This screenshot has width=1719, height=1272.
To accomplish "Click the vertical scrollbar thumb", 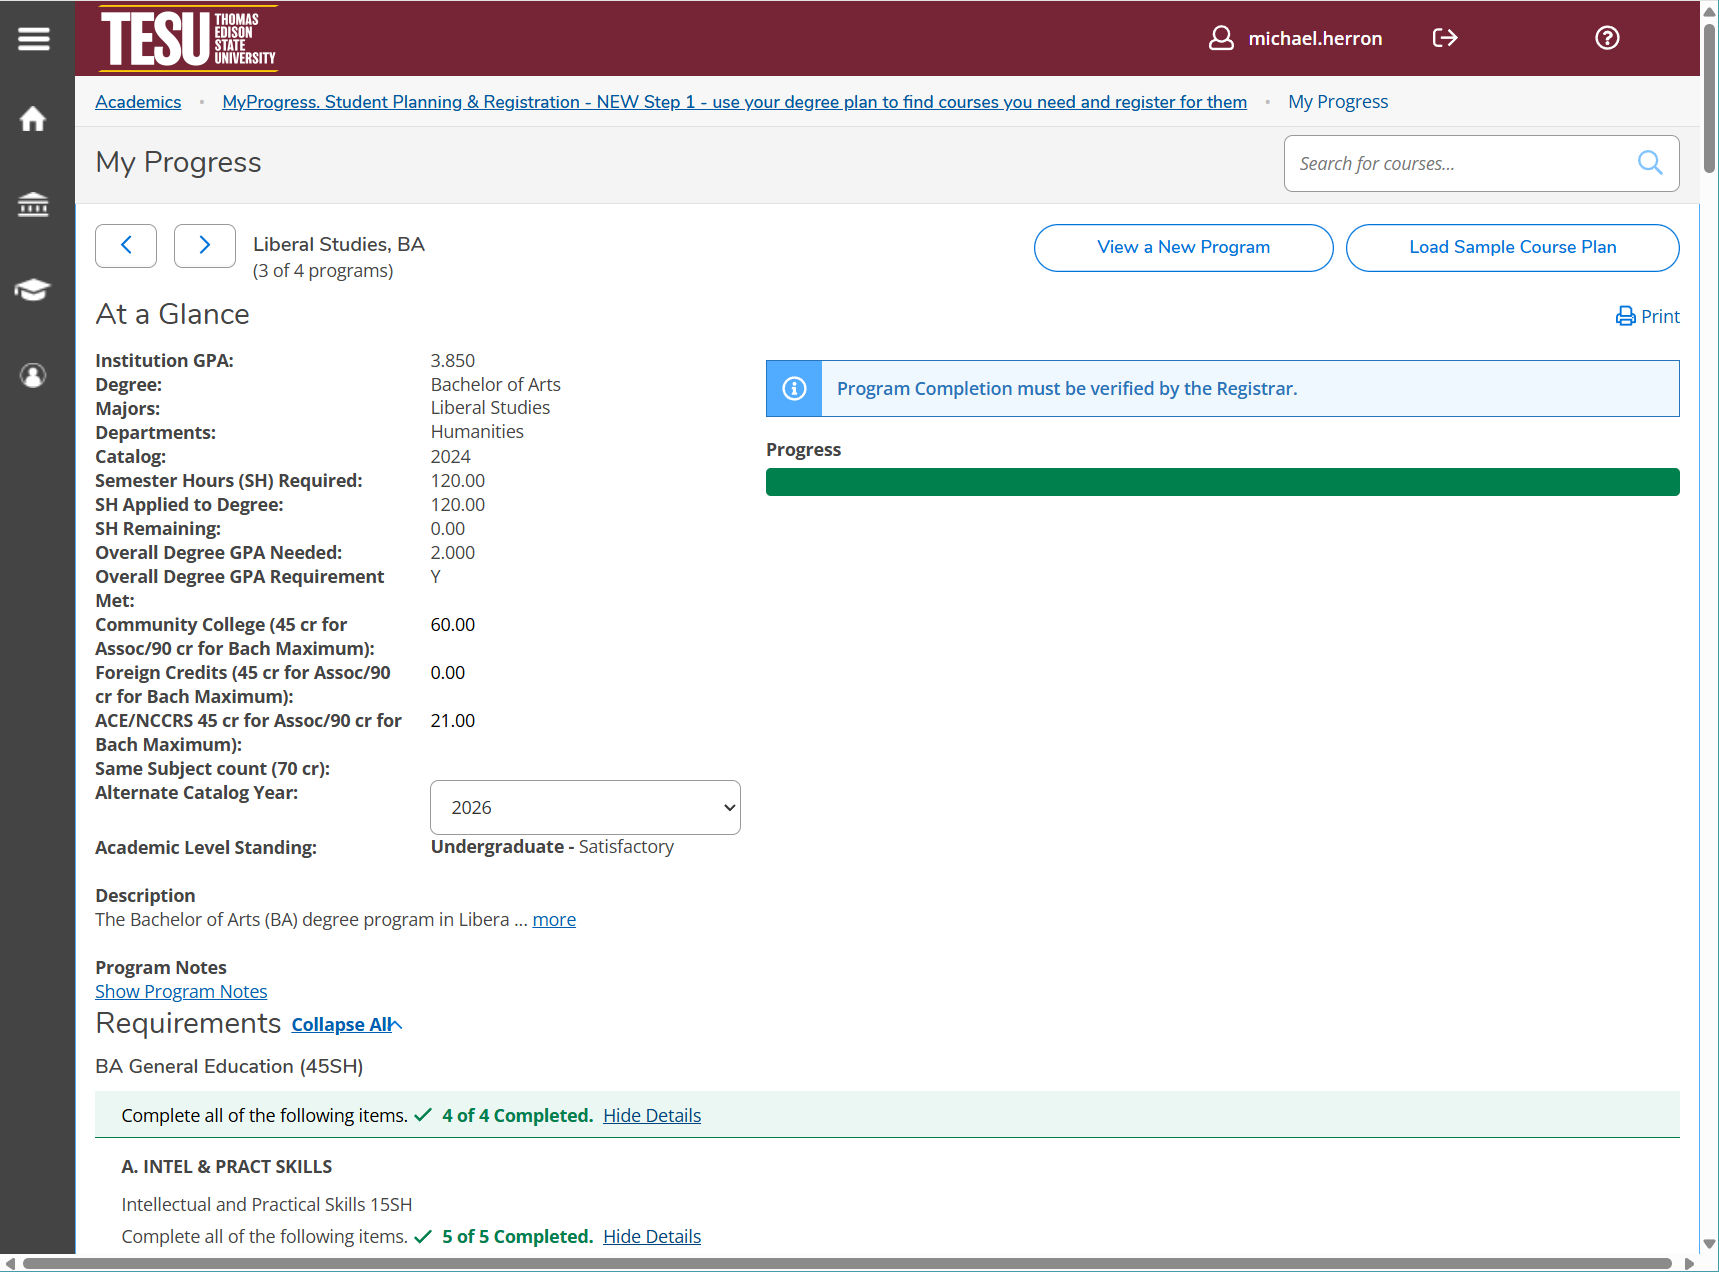I will (x=1709, y=97).
